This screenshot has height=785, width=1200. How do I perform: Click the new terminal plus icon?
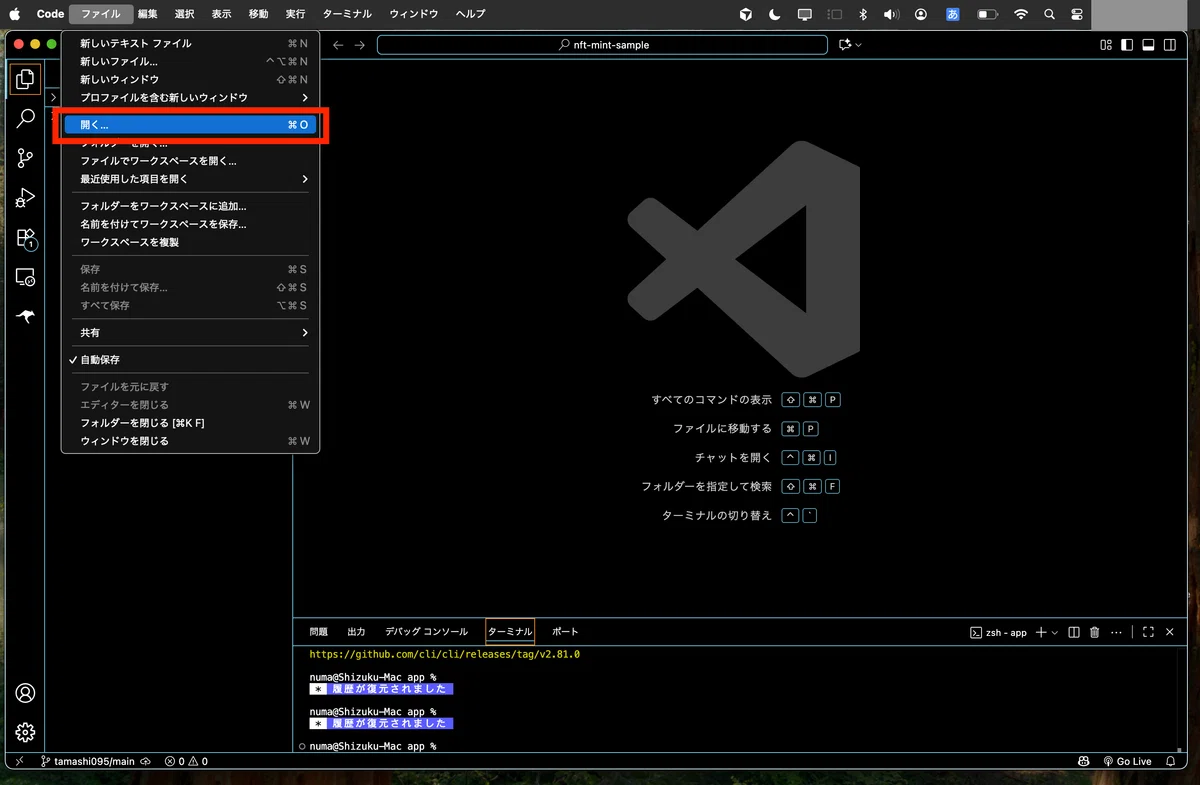tap(1041, 632)
